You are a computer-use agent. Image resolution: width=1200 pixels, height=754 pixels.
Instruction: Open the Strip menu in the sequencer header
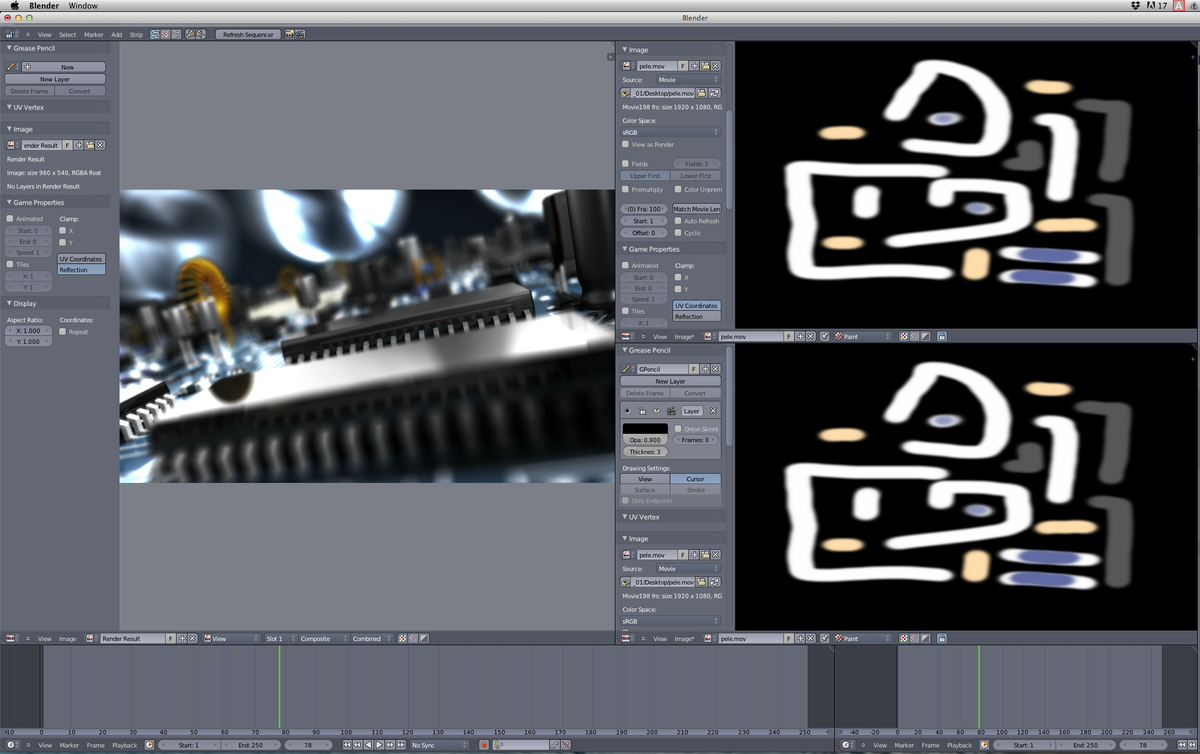coord(136,33)
